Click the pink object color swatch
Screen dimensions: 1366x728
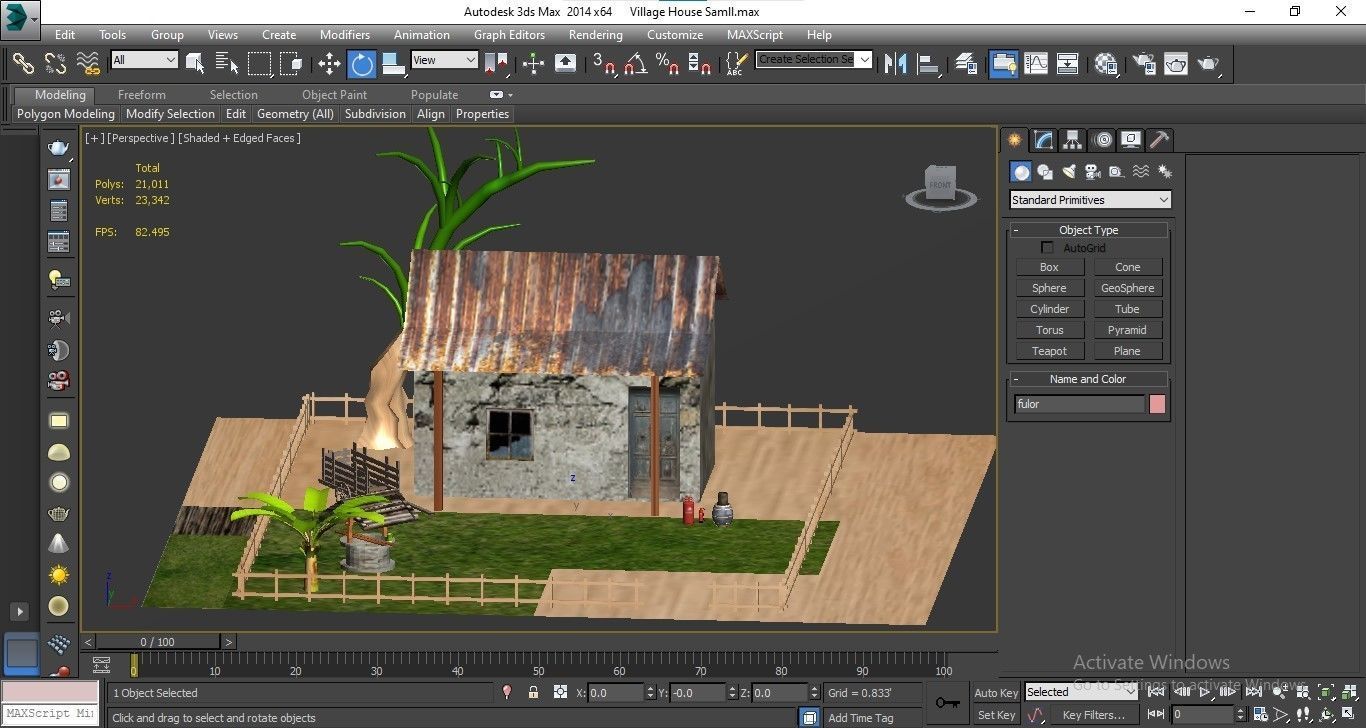click(x=1157, y=404)
